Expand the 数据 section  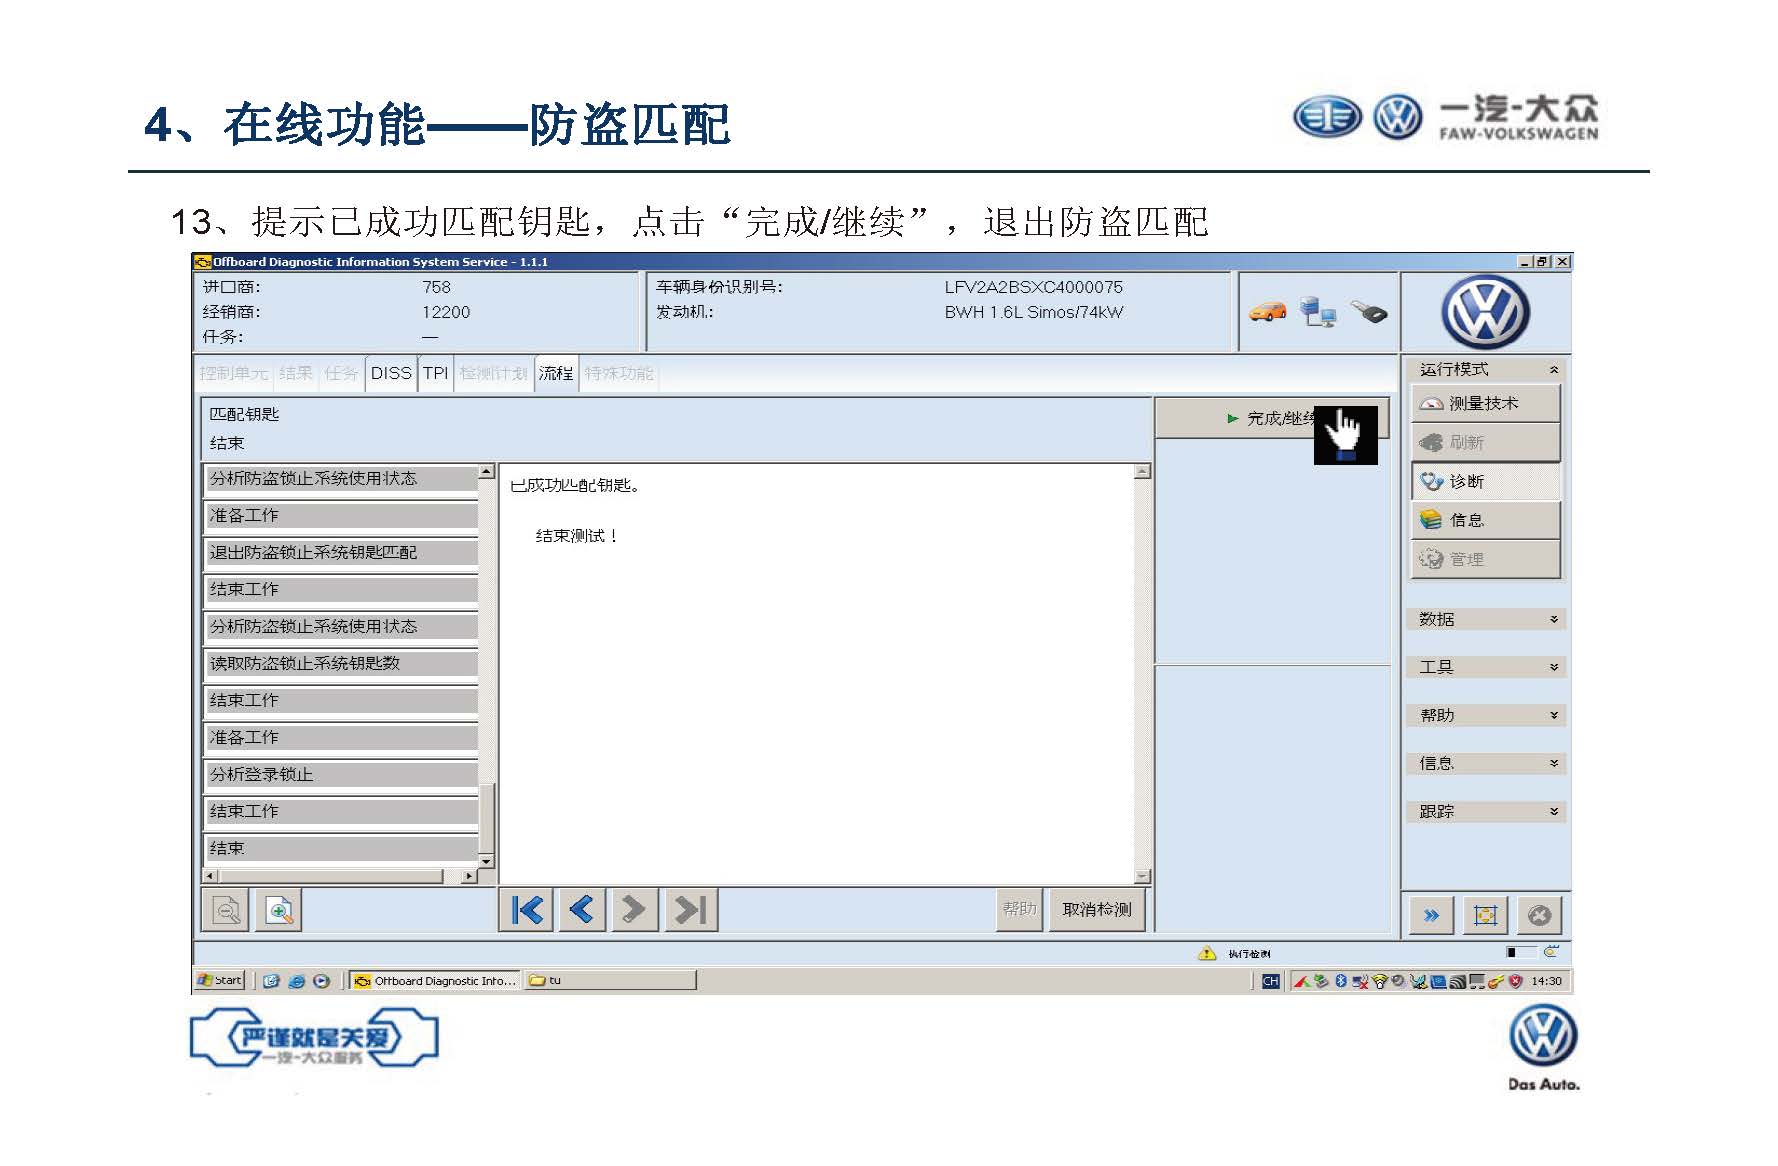1485,619
